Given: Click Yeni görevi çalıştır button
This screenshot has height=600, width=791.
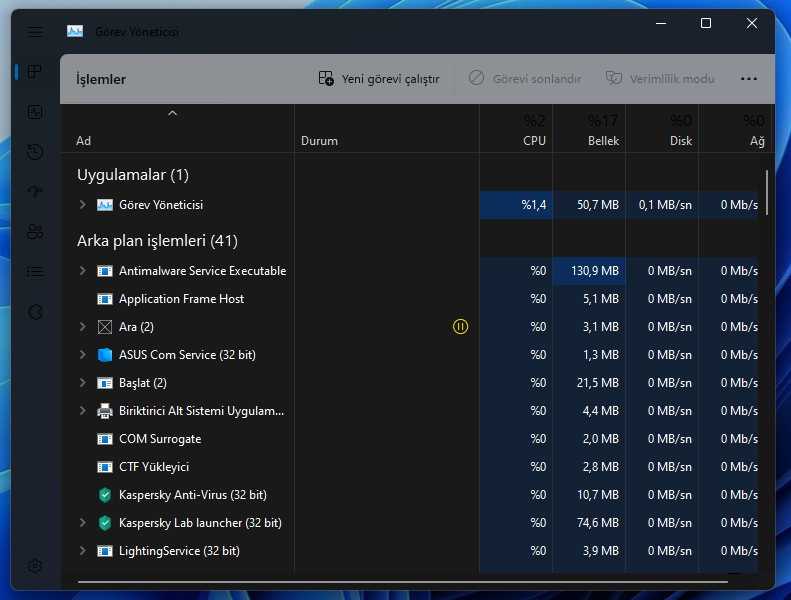Looking at the screenshot, I should 379,79.
